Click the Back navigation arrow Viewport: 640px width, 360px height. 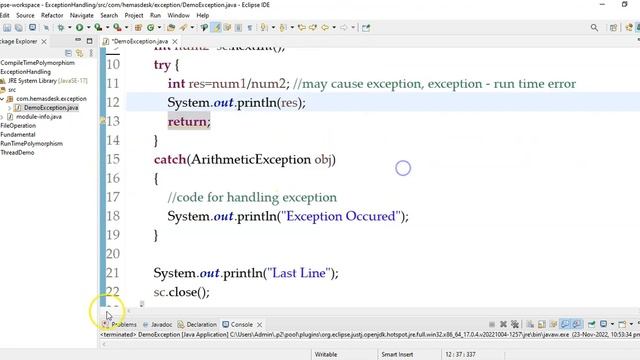pyautogui.click(x=325, y=28)
